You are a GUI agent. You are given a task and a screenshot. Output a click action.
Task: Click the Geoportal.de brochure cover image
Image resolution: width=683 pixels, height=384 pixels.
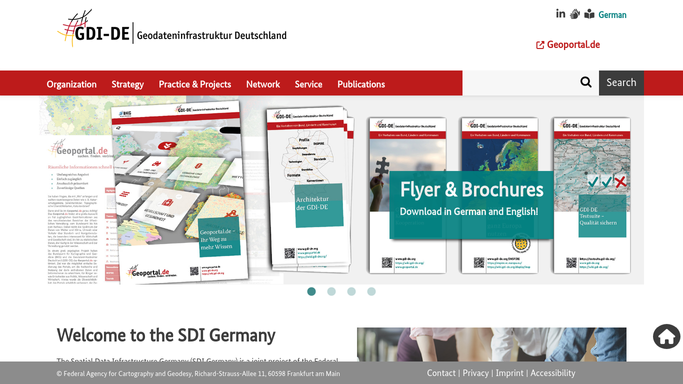tap(179, 192)
